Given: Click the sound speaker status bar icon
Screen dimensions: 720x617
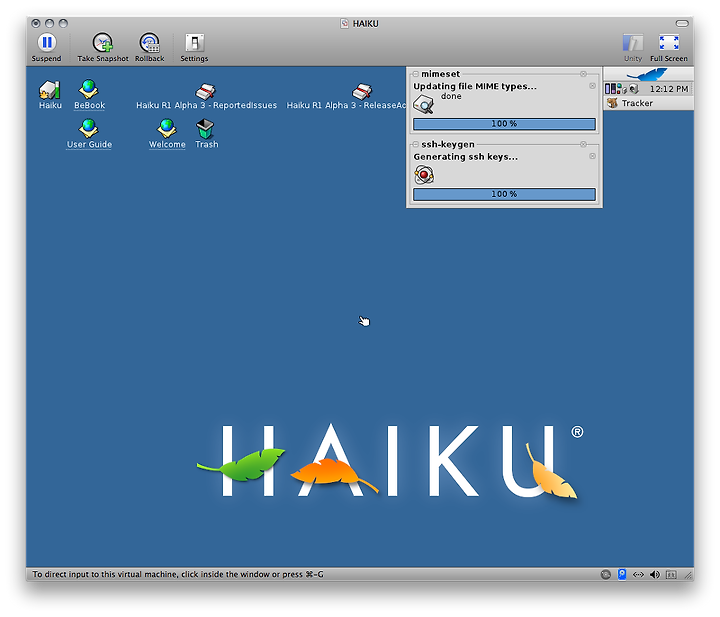Looking at the screenshot, I should click(655, 574).
